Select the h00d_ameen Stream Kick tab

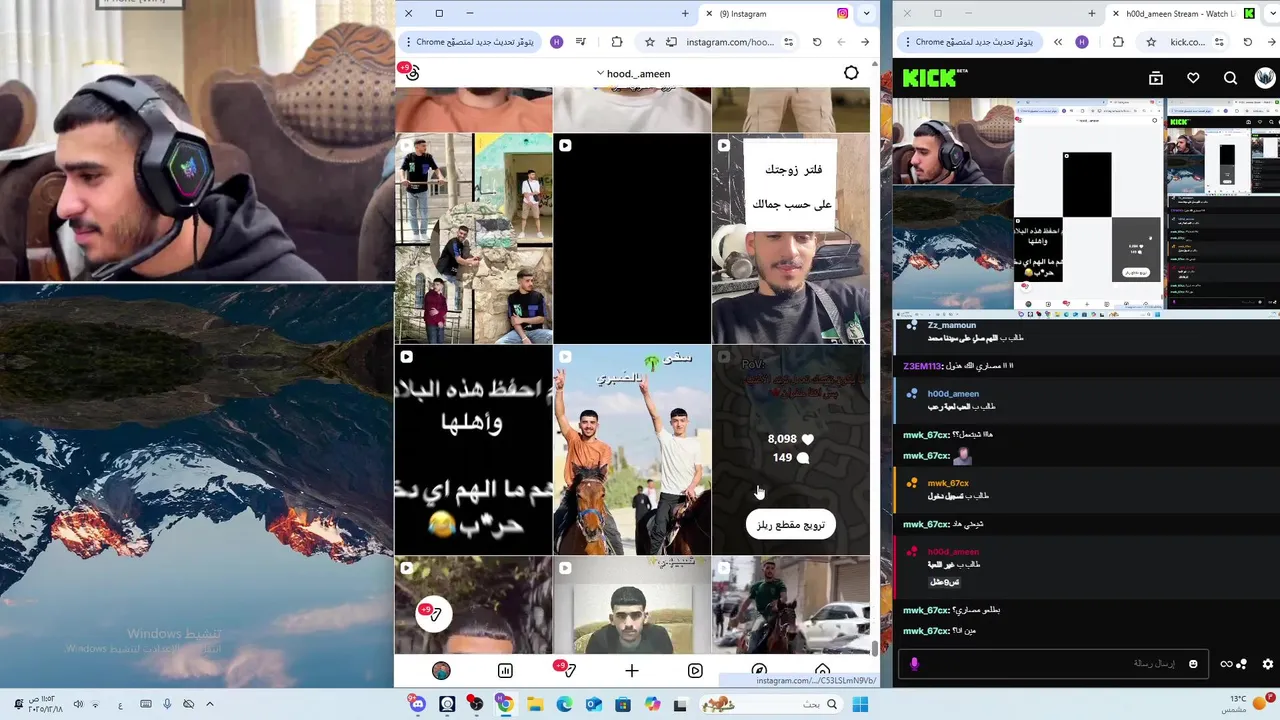click(1185, 14)
